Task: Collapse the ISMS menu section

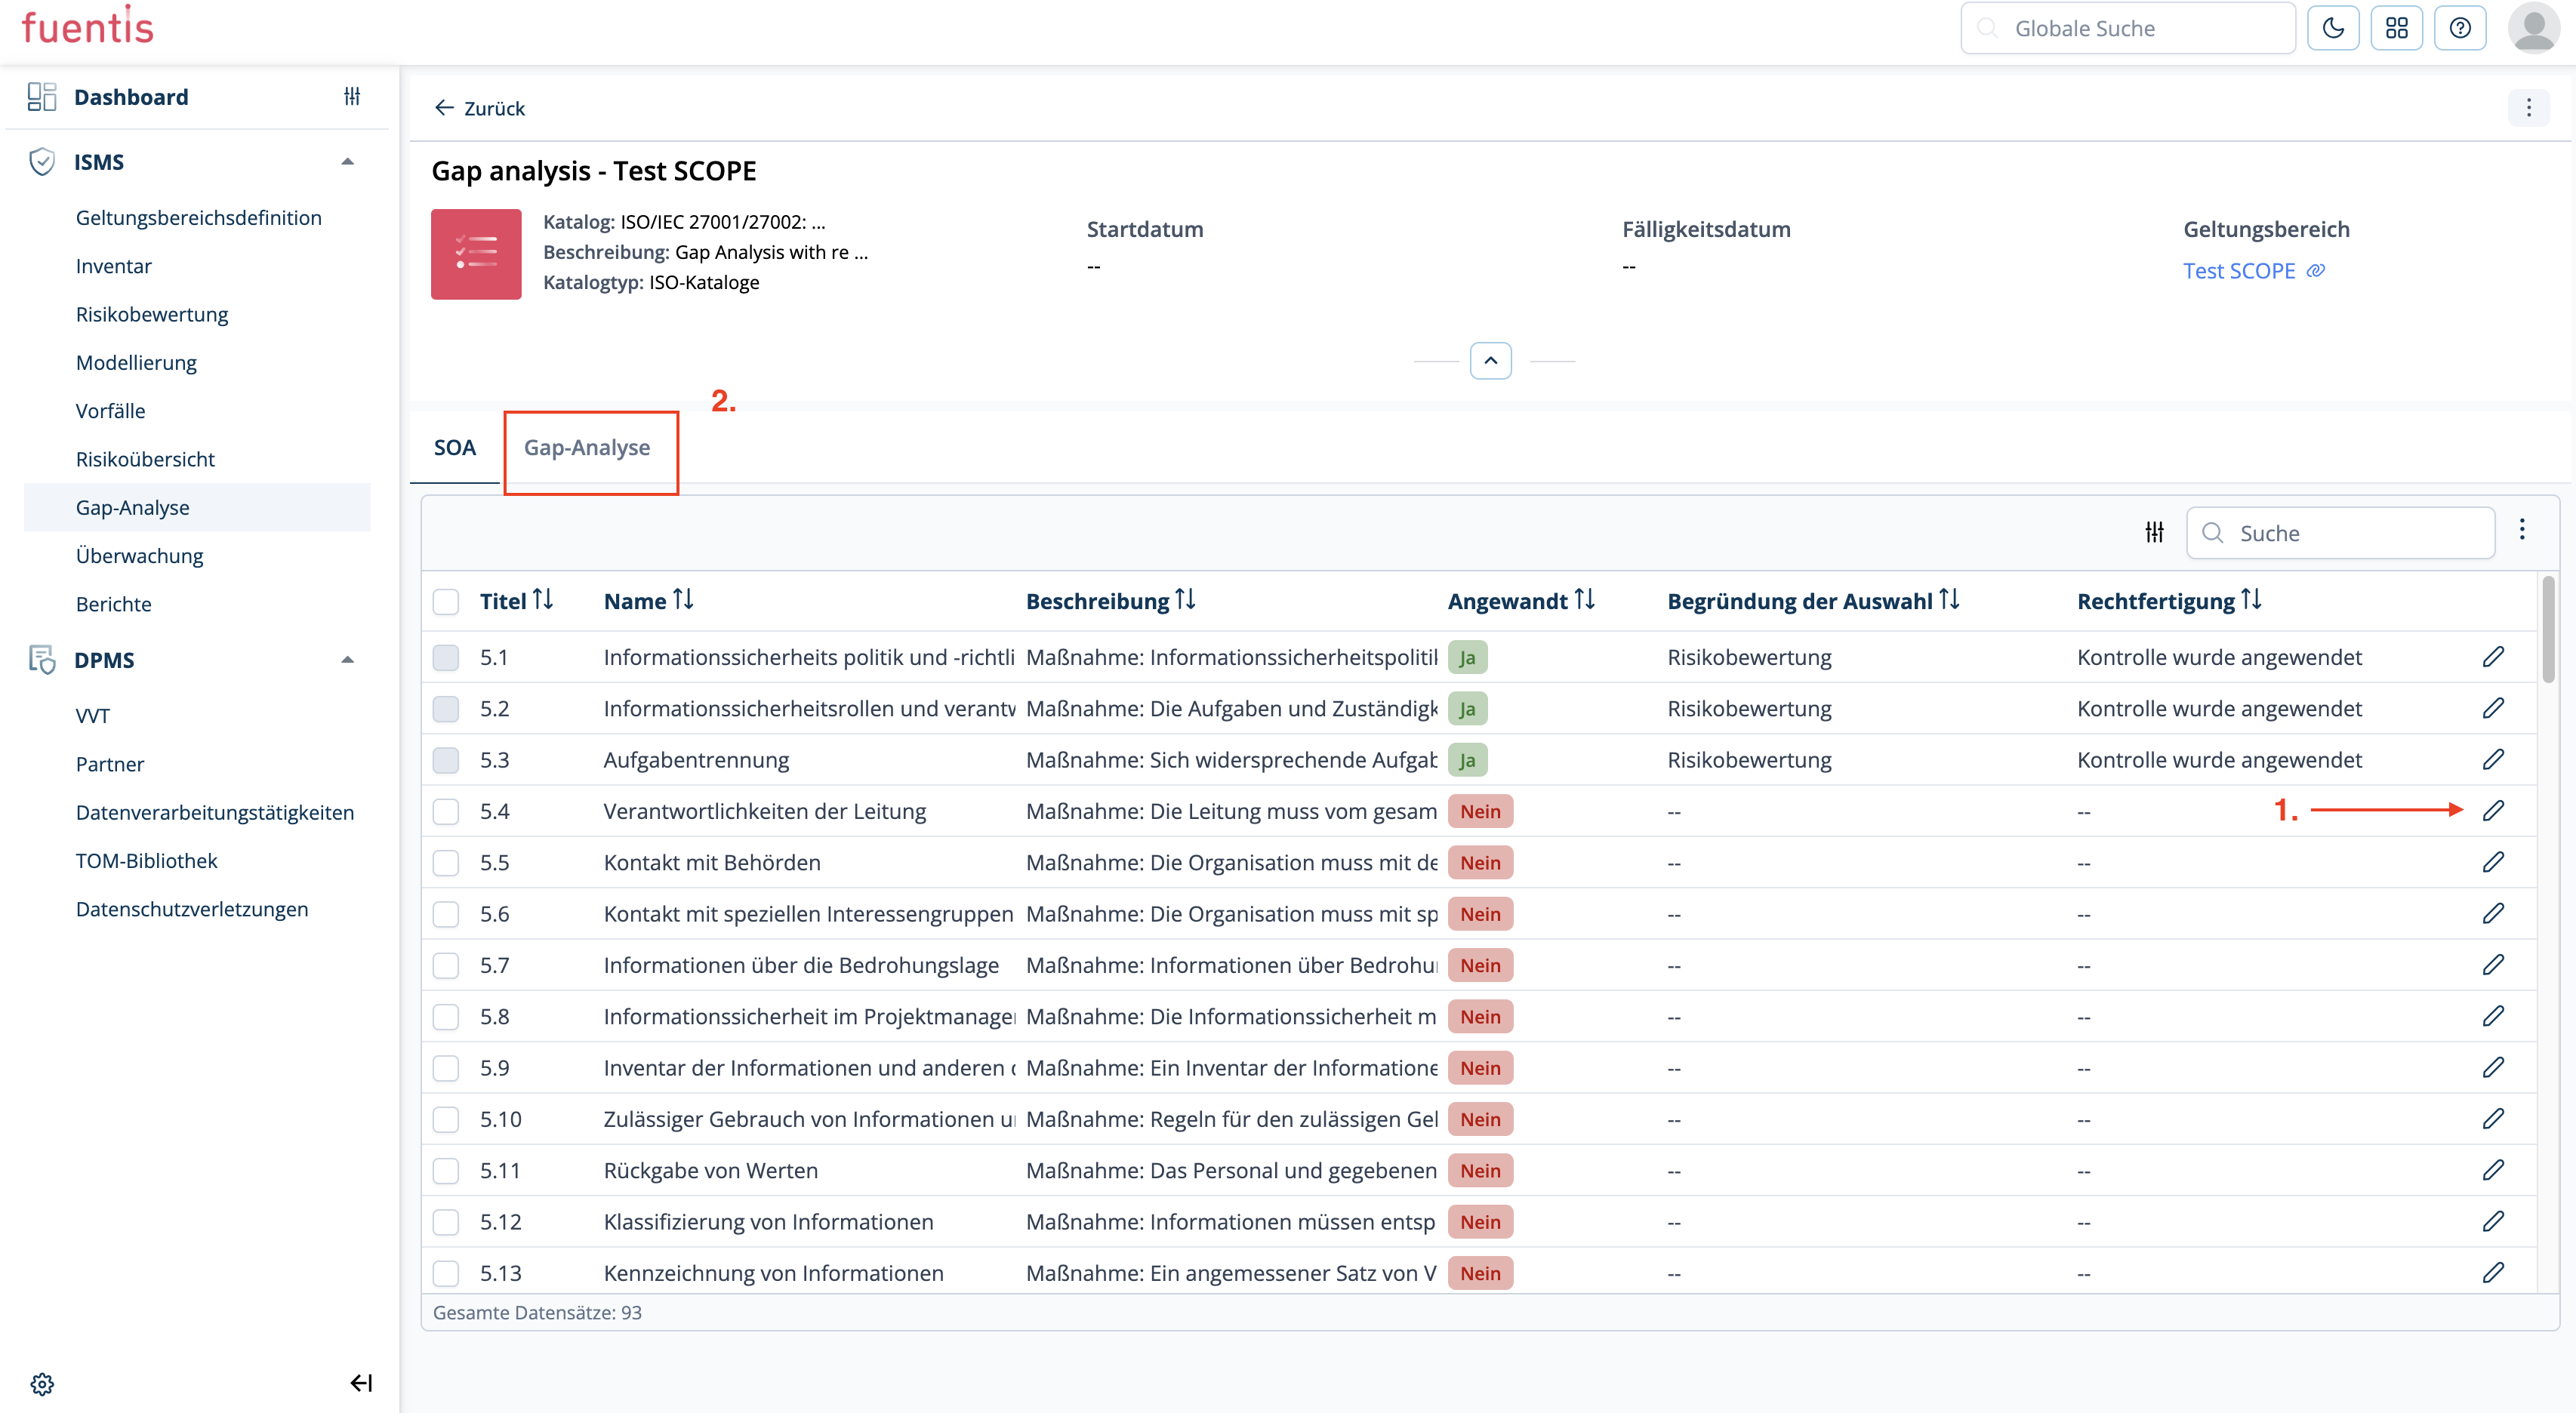Action: pyautogui.click(x=347, y=162)
